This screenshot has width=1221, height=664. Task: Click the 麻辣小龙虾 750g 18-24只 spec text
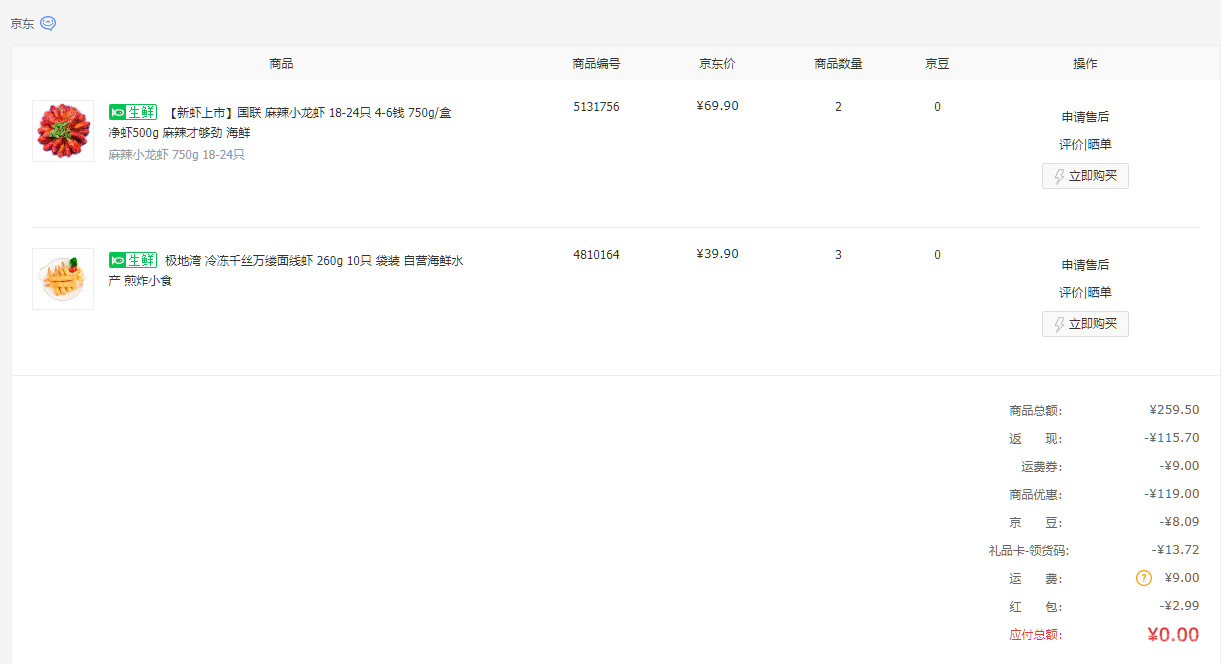[x=177, y=155]
